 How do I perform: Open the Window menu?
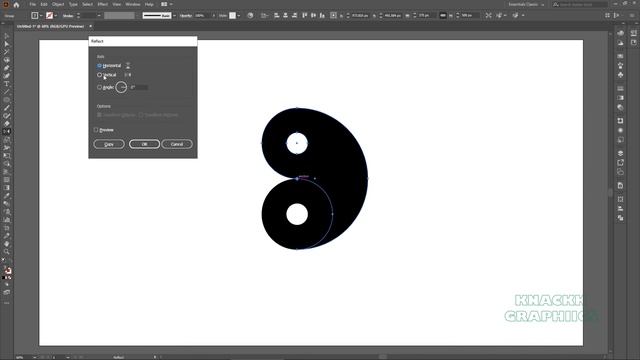click(133, 4)
